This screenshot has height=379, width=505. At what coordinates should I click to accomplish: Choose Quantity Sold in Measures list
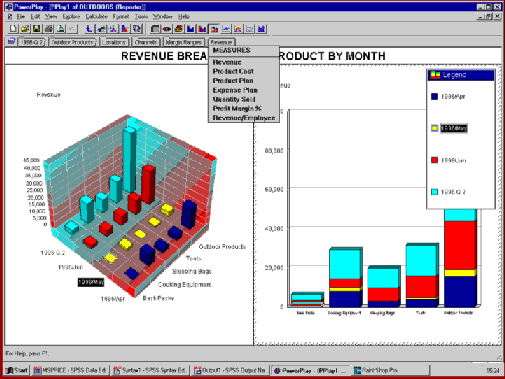244,99
